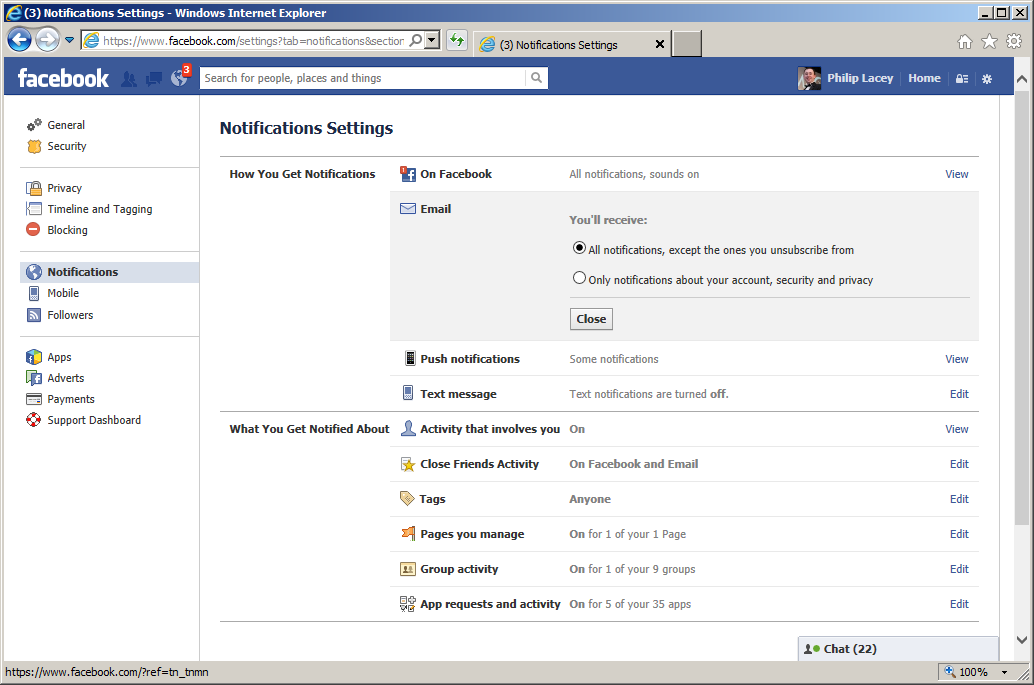The width and height of the screenshot is (1034, 685).
Task: Open a new browser tab
Action: 686,44
